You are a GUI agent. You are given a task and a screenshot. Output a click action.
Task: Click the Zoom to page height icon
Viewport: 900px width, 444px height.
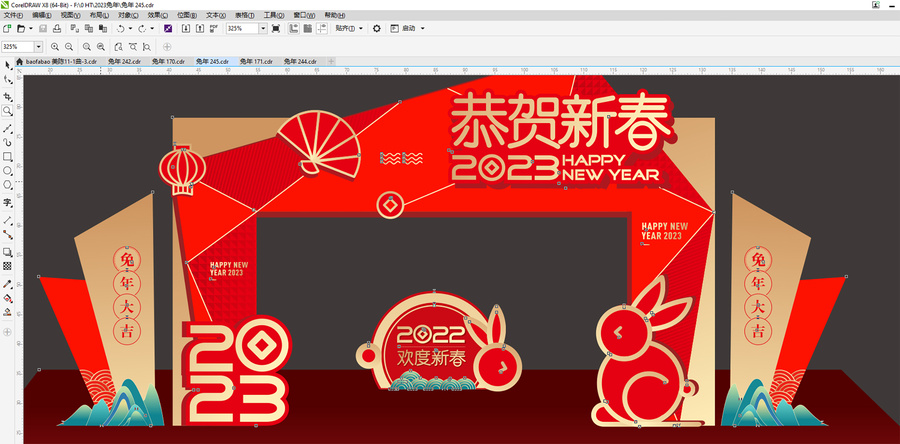pos(146,46)
